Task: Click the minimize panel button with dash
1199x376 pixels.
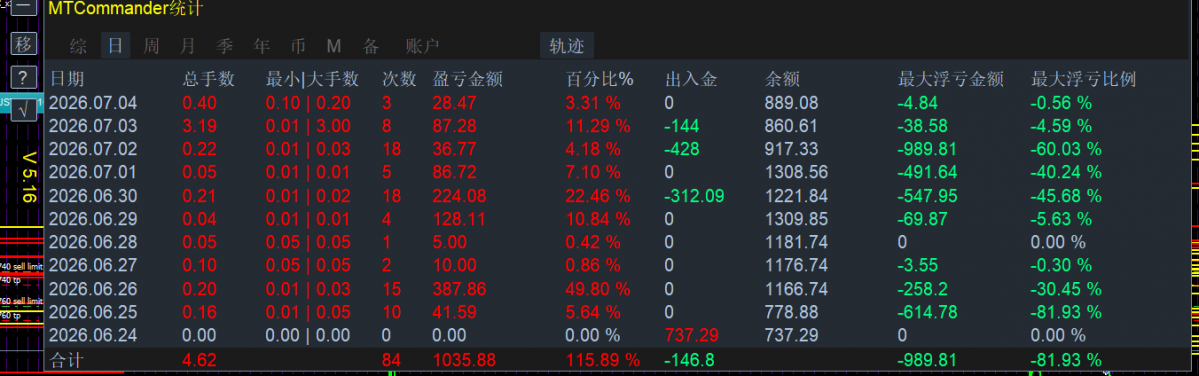Action: tap(24, 8)
